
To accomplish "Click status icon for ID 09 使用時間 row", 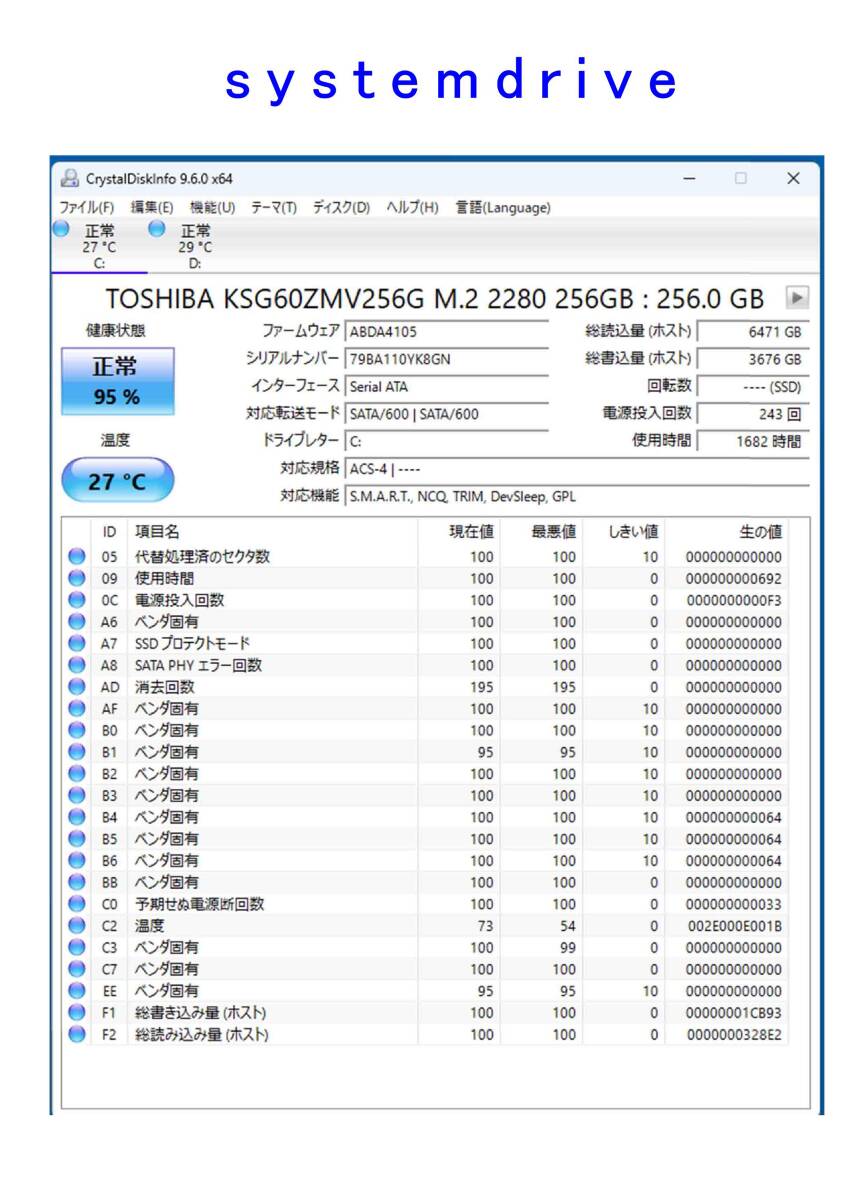I will click(76, 579).
